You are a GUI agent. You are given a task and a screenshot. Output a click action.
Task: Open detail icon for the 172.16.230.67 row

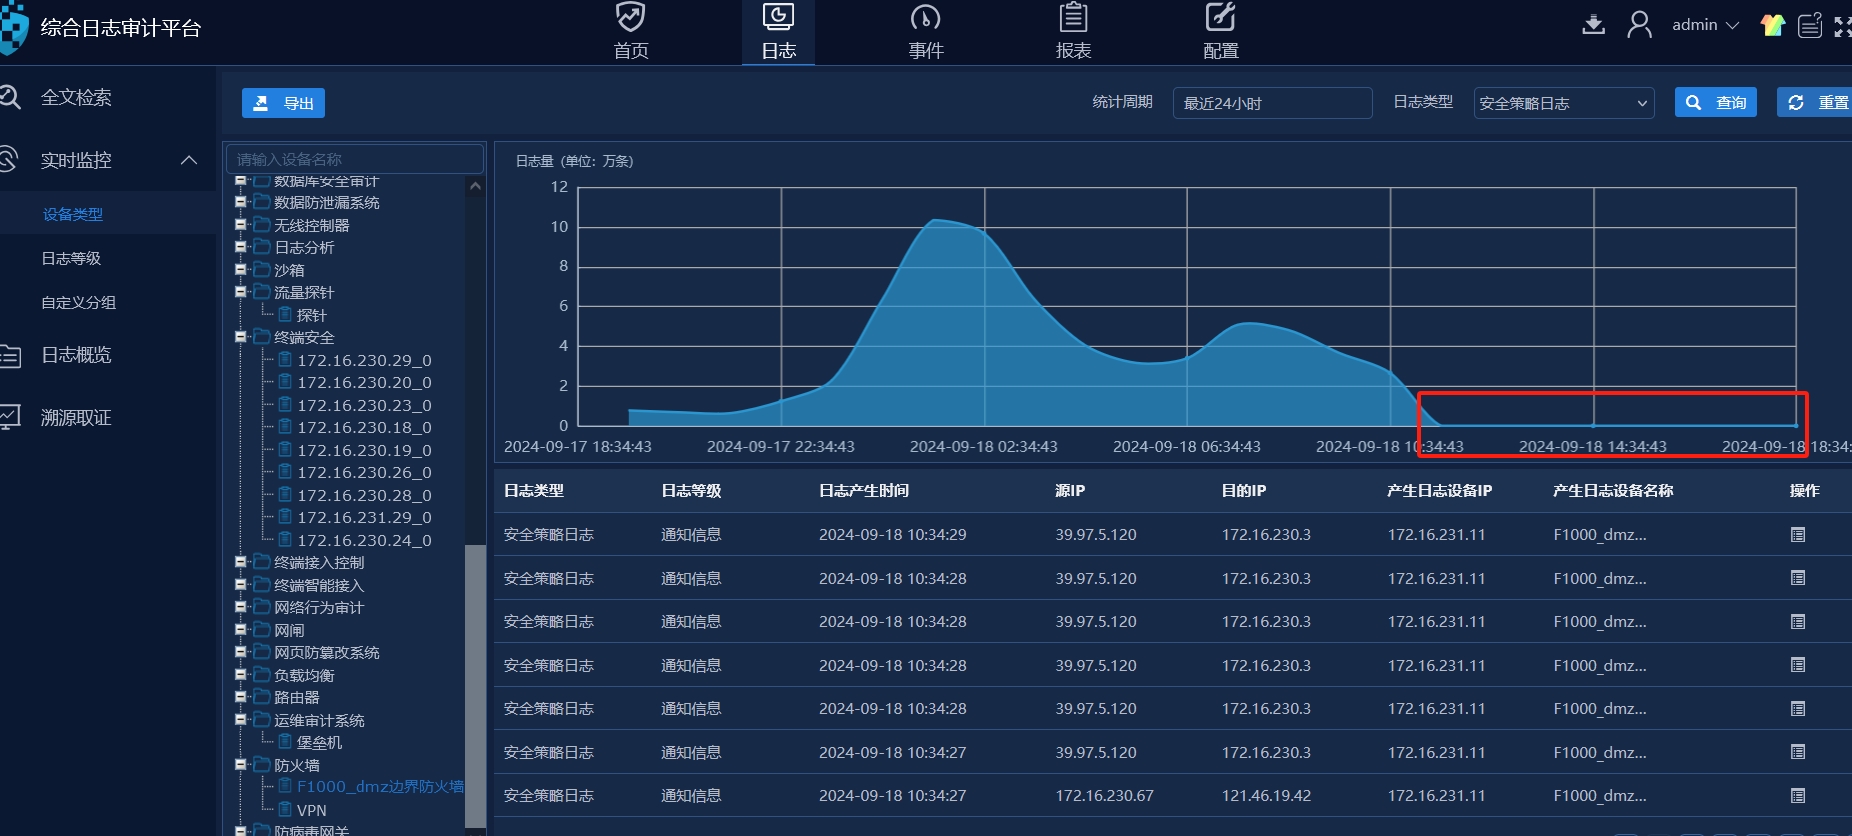[1797, 796]
